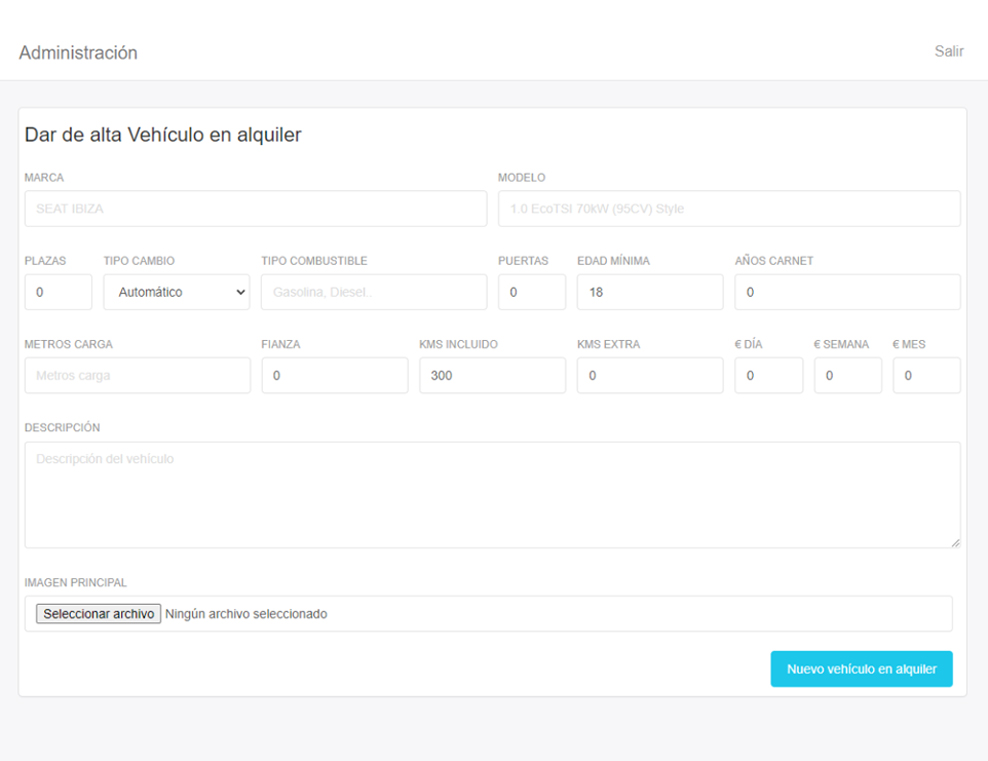The image size is (988, 761).
Task: Click the TIPO CAMBIO dropdown chevron
Action: pos(239,291)
